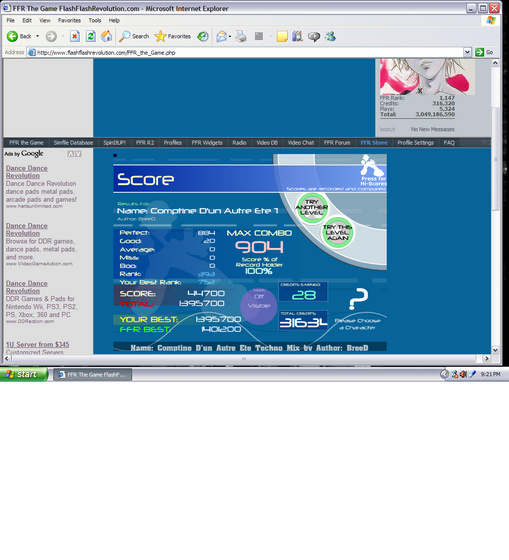The image size is (509, 560).
Task: Go to FFR the Game nav tab
Action: (x=26, y=142)
